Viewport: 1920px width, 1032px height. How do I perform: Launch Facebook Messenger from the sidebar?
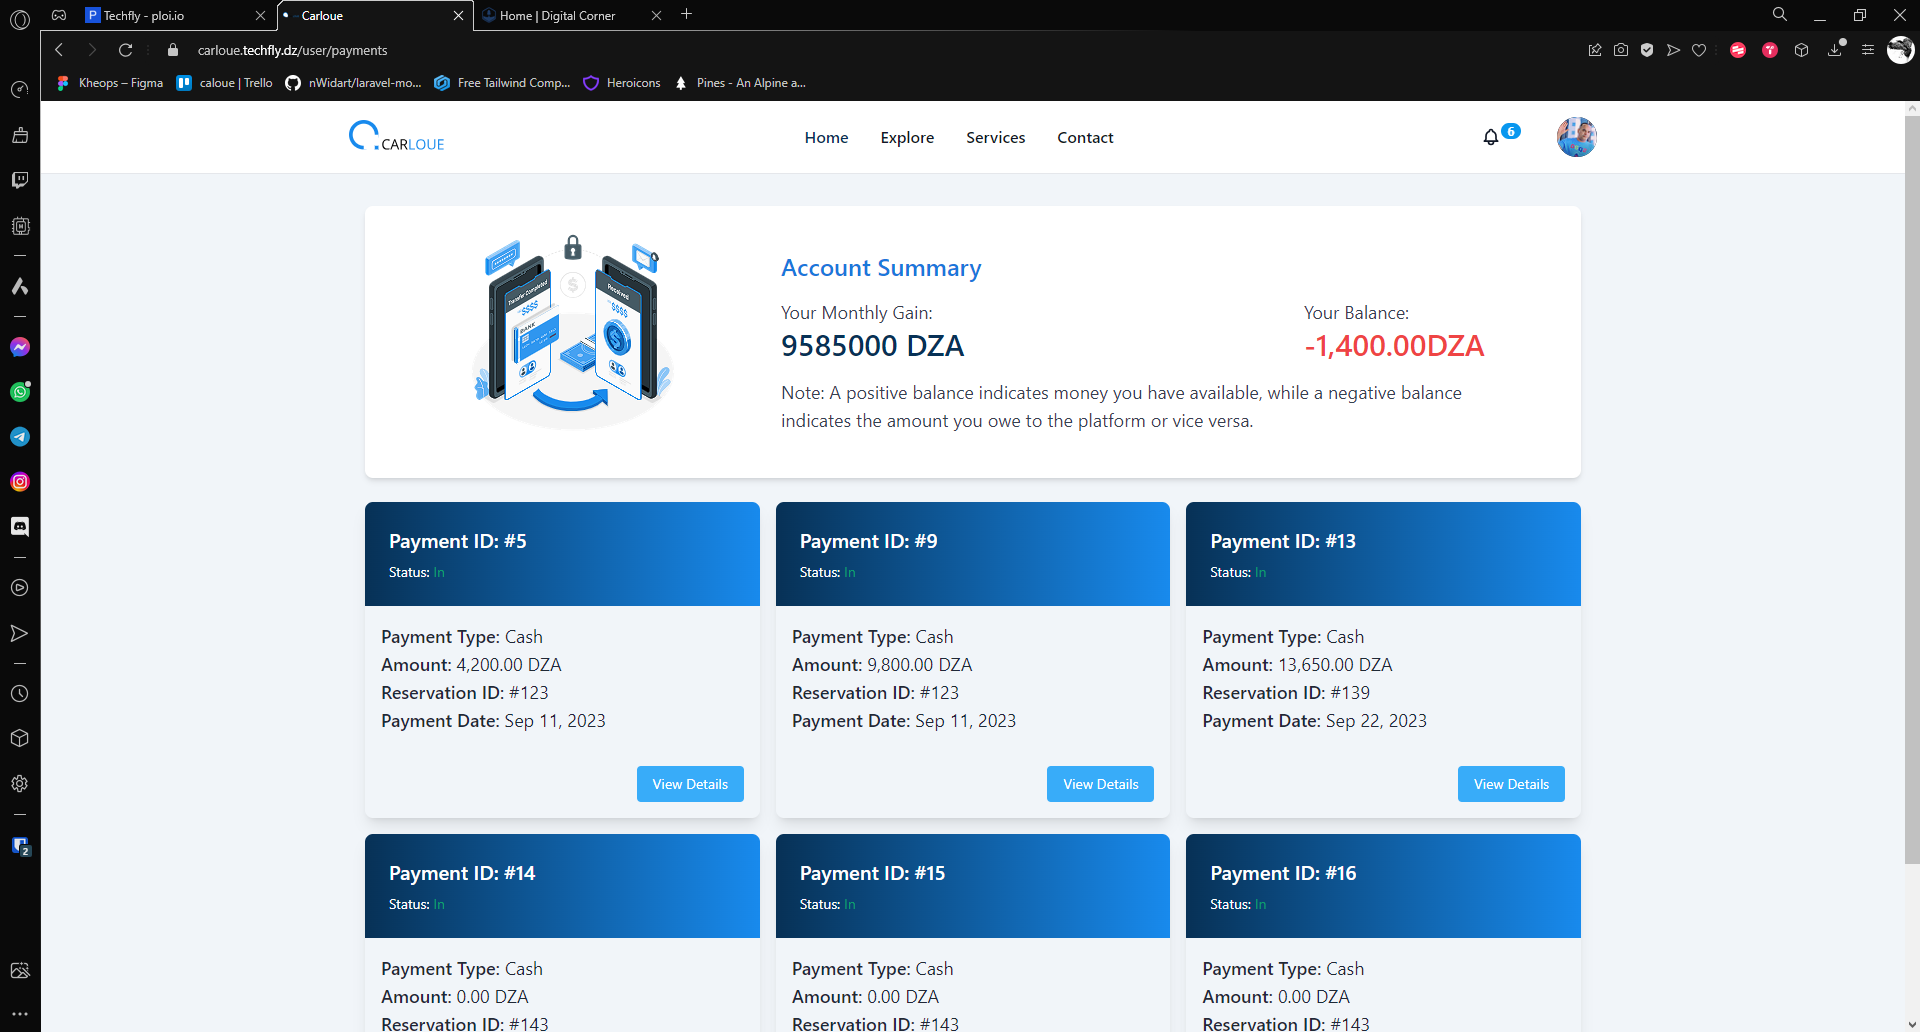point(20,347)
